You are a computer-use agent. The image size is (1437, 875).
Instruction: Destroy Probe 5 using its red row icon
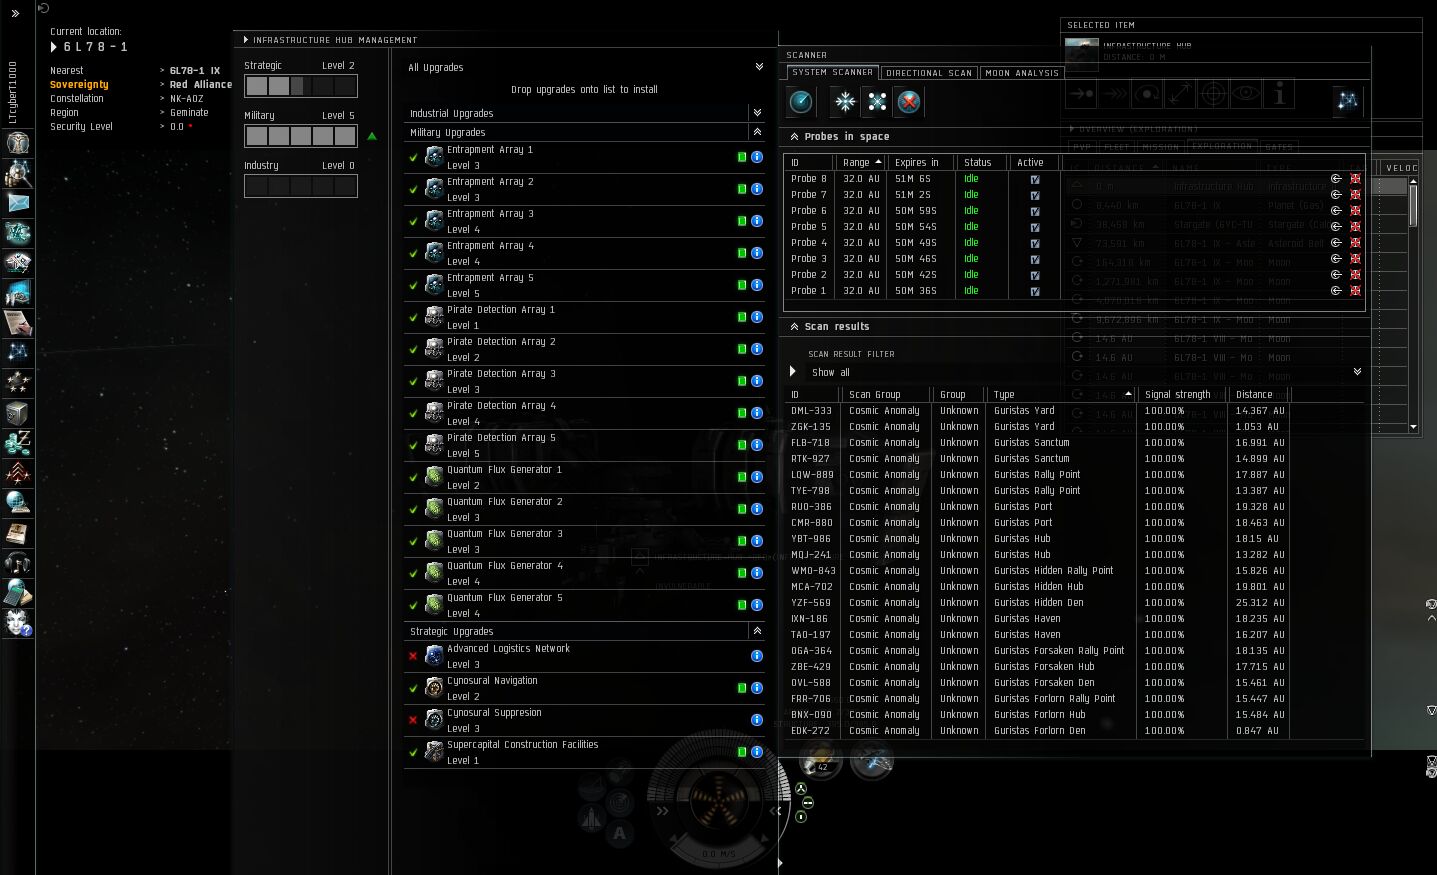pyautogui.click(x=1355, y=227)
